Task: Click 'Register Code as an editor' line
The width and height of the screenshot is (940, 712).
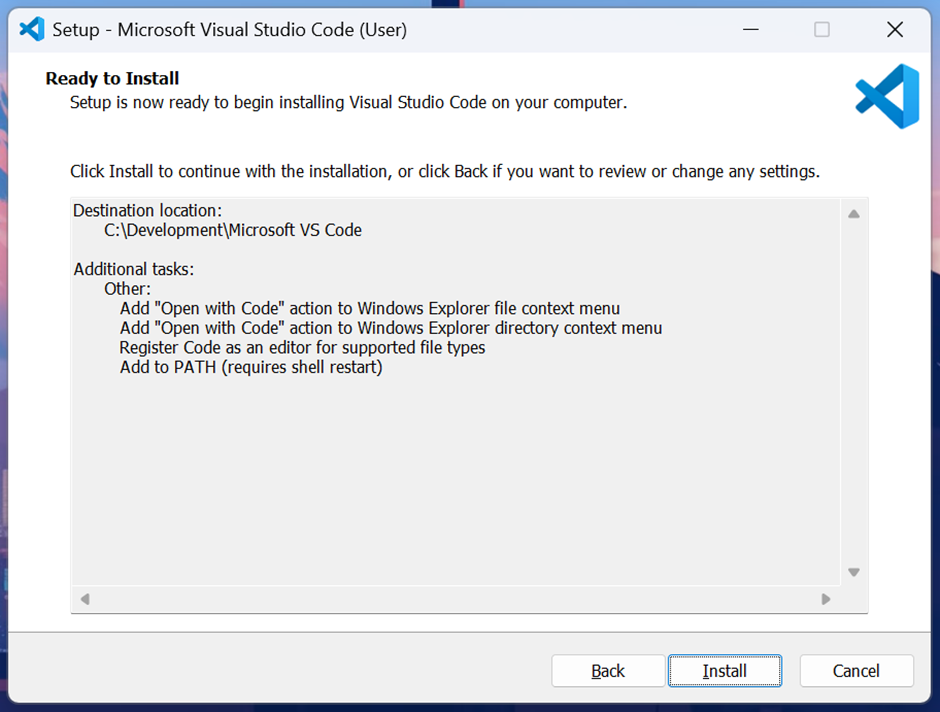Action: (302, 348)
